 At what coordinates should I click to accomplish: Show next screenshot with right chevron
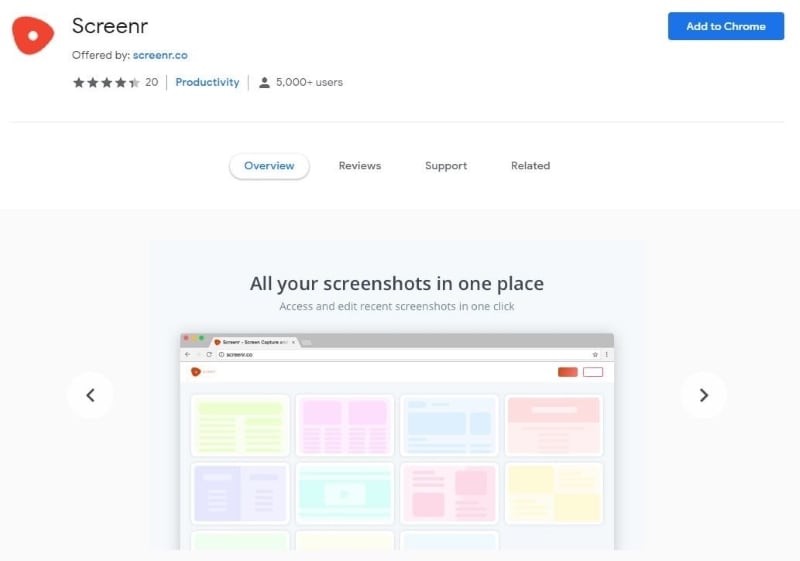tap(703, 395)
